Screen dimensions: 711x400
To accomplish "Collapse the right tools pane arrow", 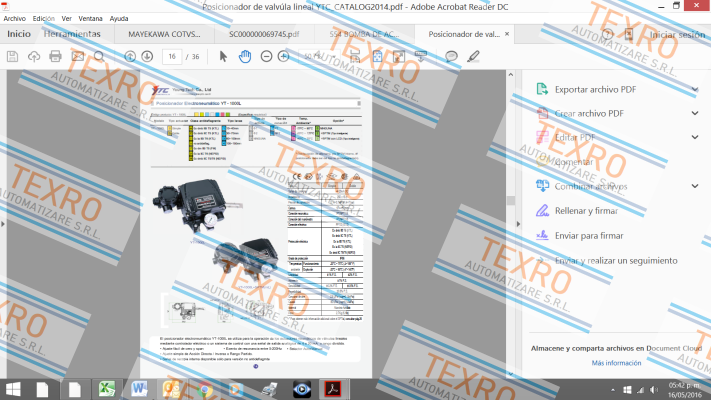I will (x=518, y=224).
